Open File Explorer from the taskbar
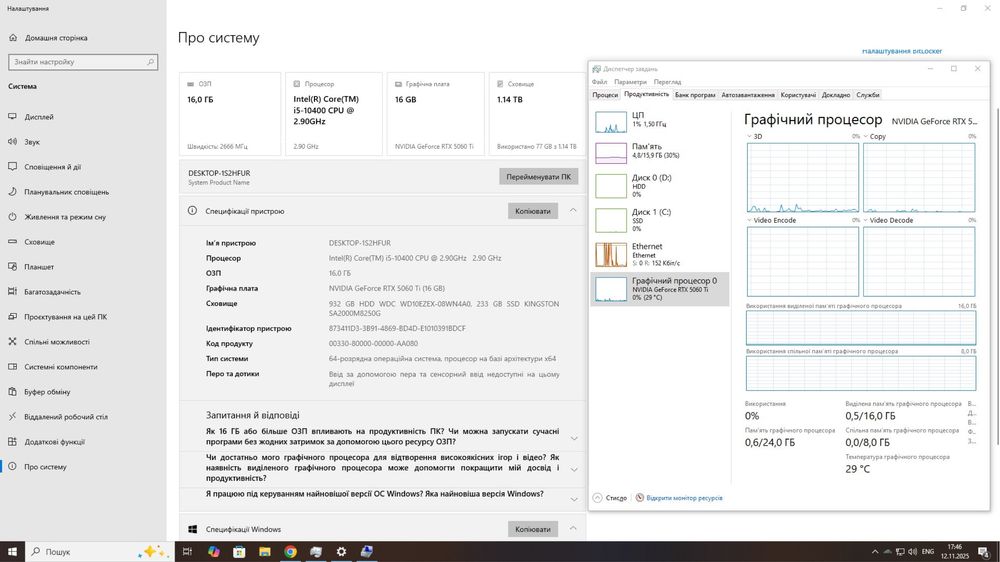Screen dimensions: 1000x562 click(x=265, y=552)
